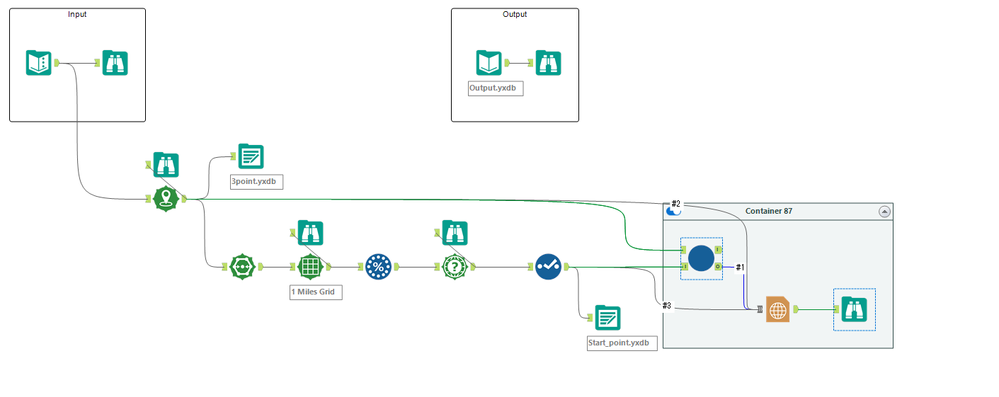Click the orange globe Report Map tool

pyautogui.click(x=778, y=310)
